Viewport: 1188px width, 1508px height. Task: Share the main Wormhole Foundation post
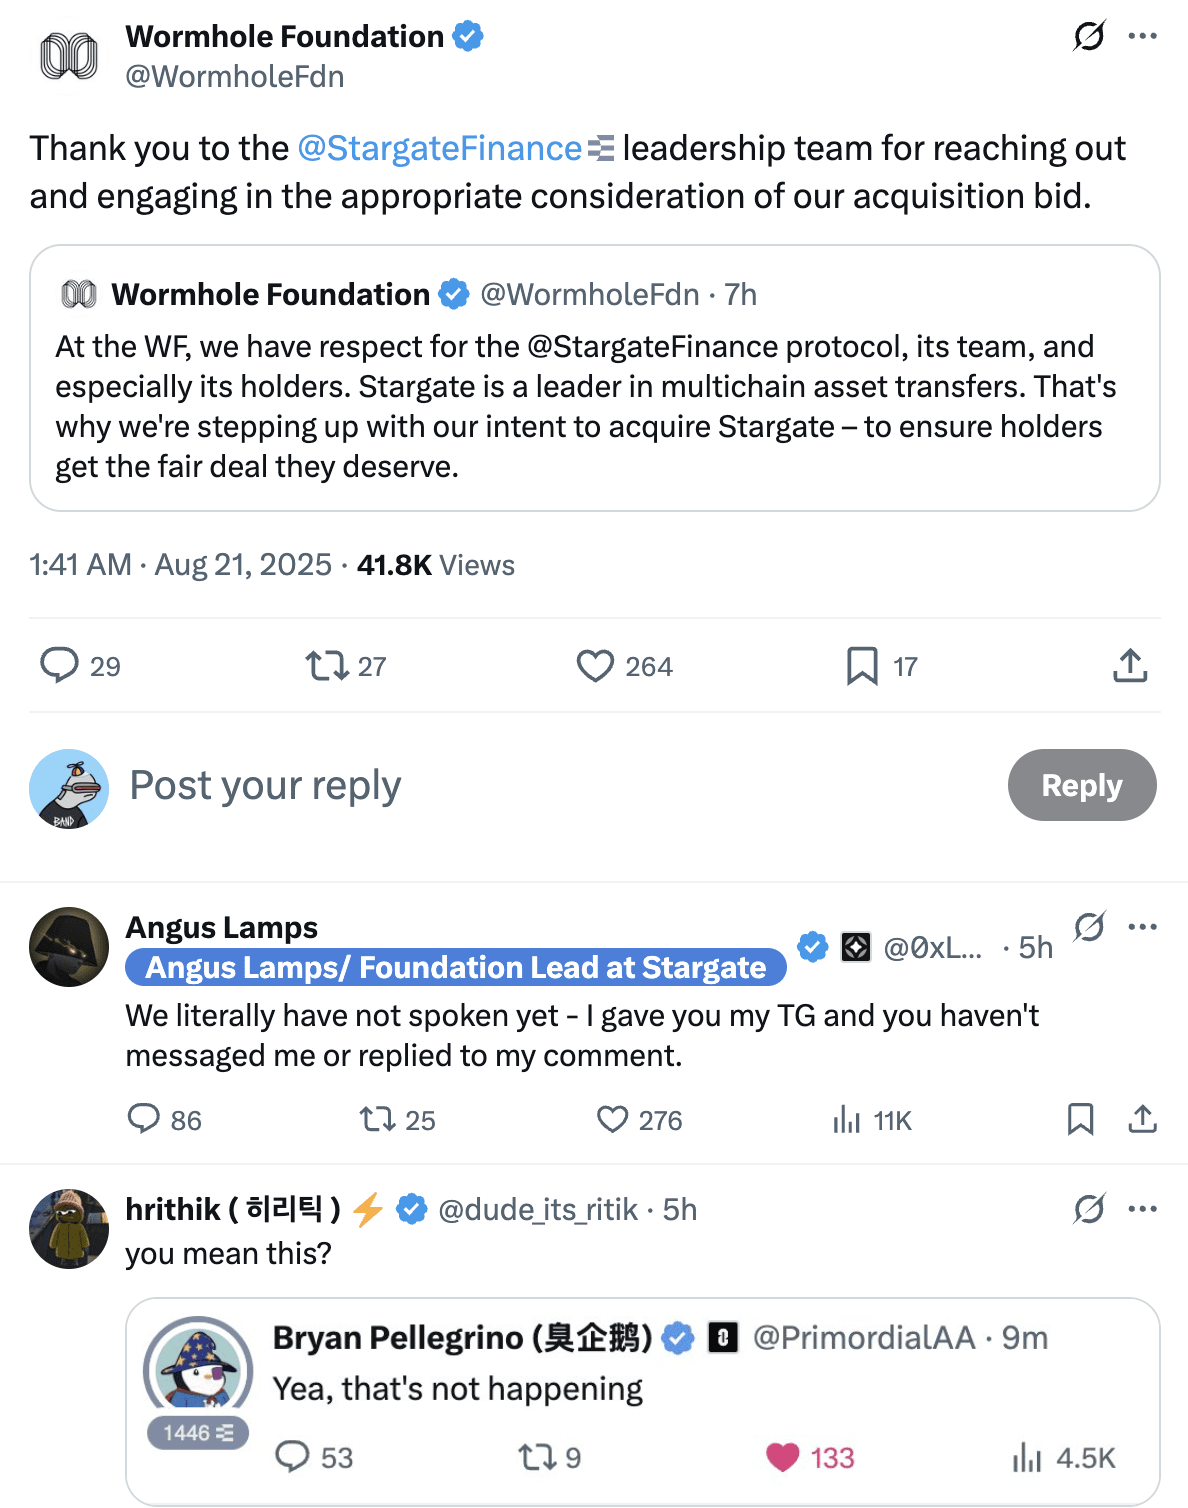1130,666
